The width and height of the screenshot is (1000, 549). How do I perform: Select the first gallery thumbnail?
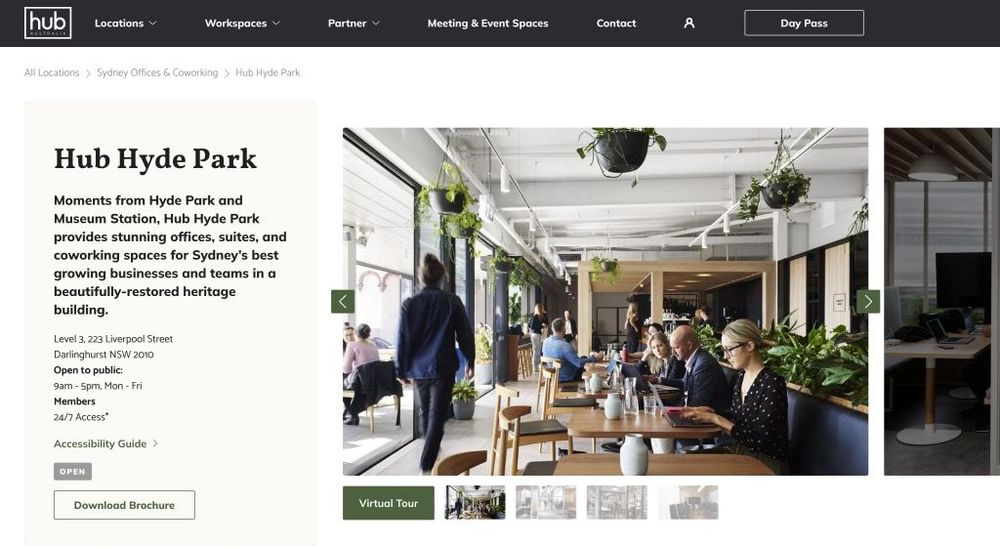(475, 502)
